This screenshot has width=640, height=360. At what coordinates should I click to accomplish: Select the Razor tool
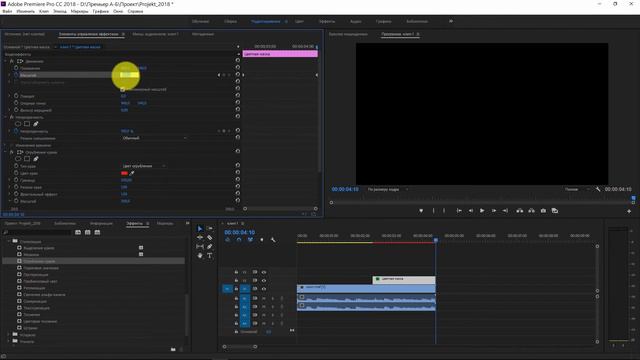(210, 238)
